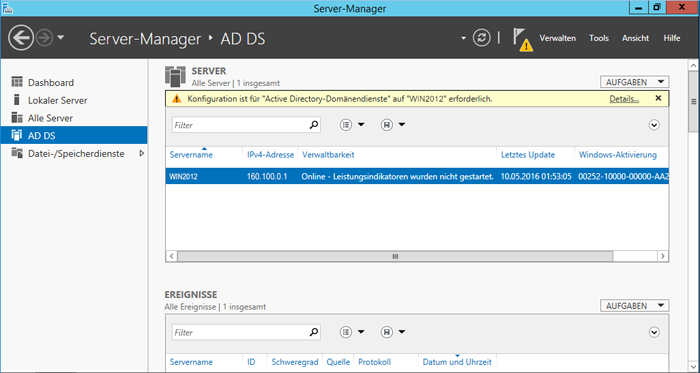This screenshot has height=373, width=700.
Task: Sort events by ID column
Action: (251, 362)
